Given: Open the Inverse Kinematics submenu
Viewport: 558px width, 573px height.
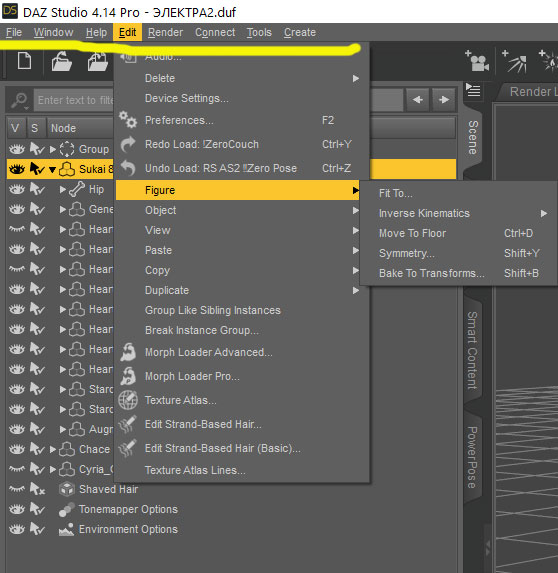Looking at the screenshot, I should [x=459, y=213].
